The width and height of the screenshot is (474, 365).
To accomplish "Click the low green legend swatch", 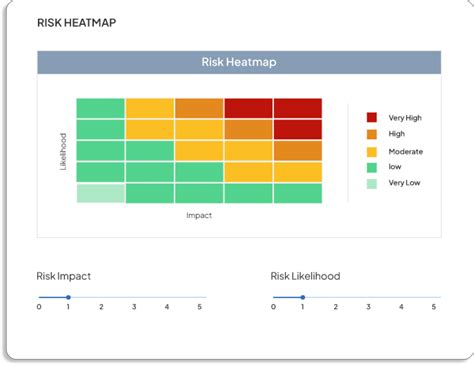I will coord(372,167).
